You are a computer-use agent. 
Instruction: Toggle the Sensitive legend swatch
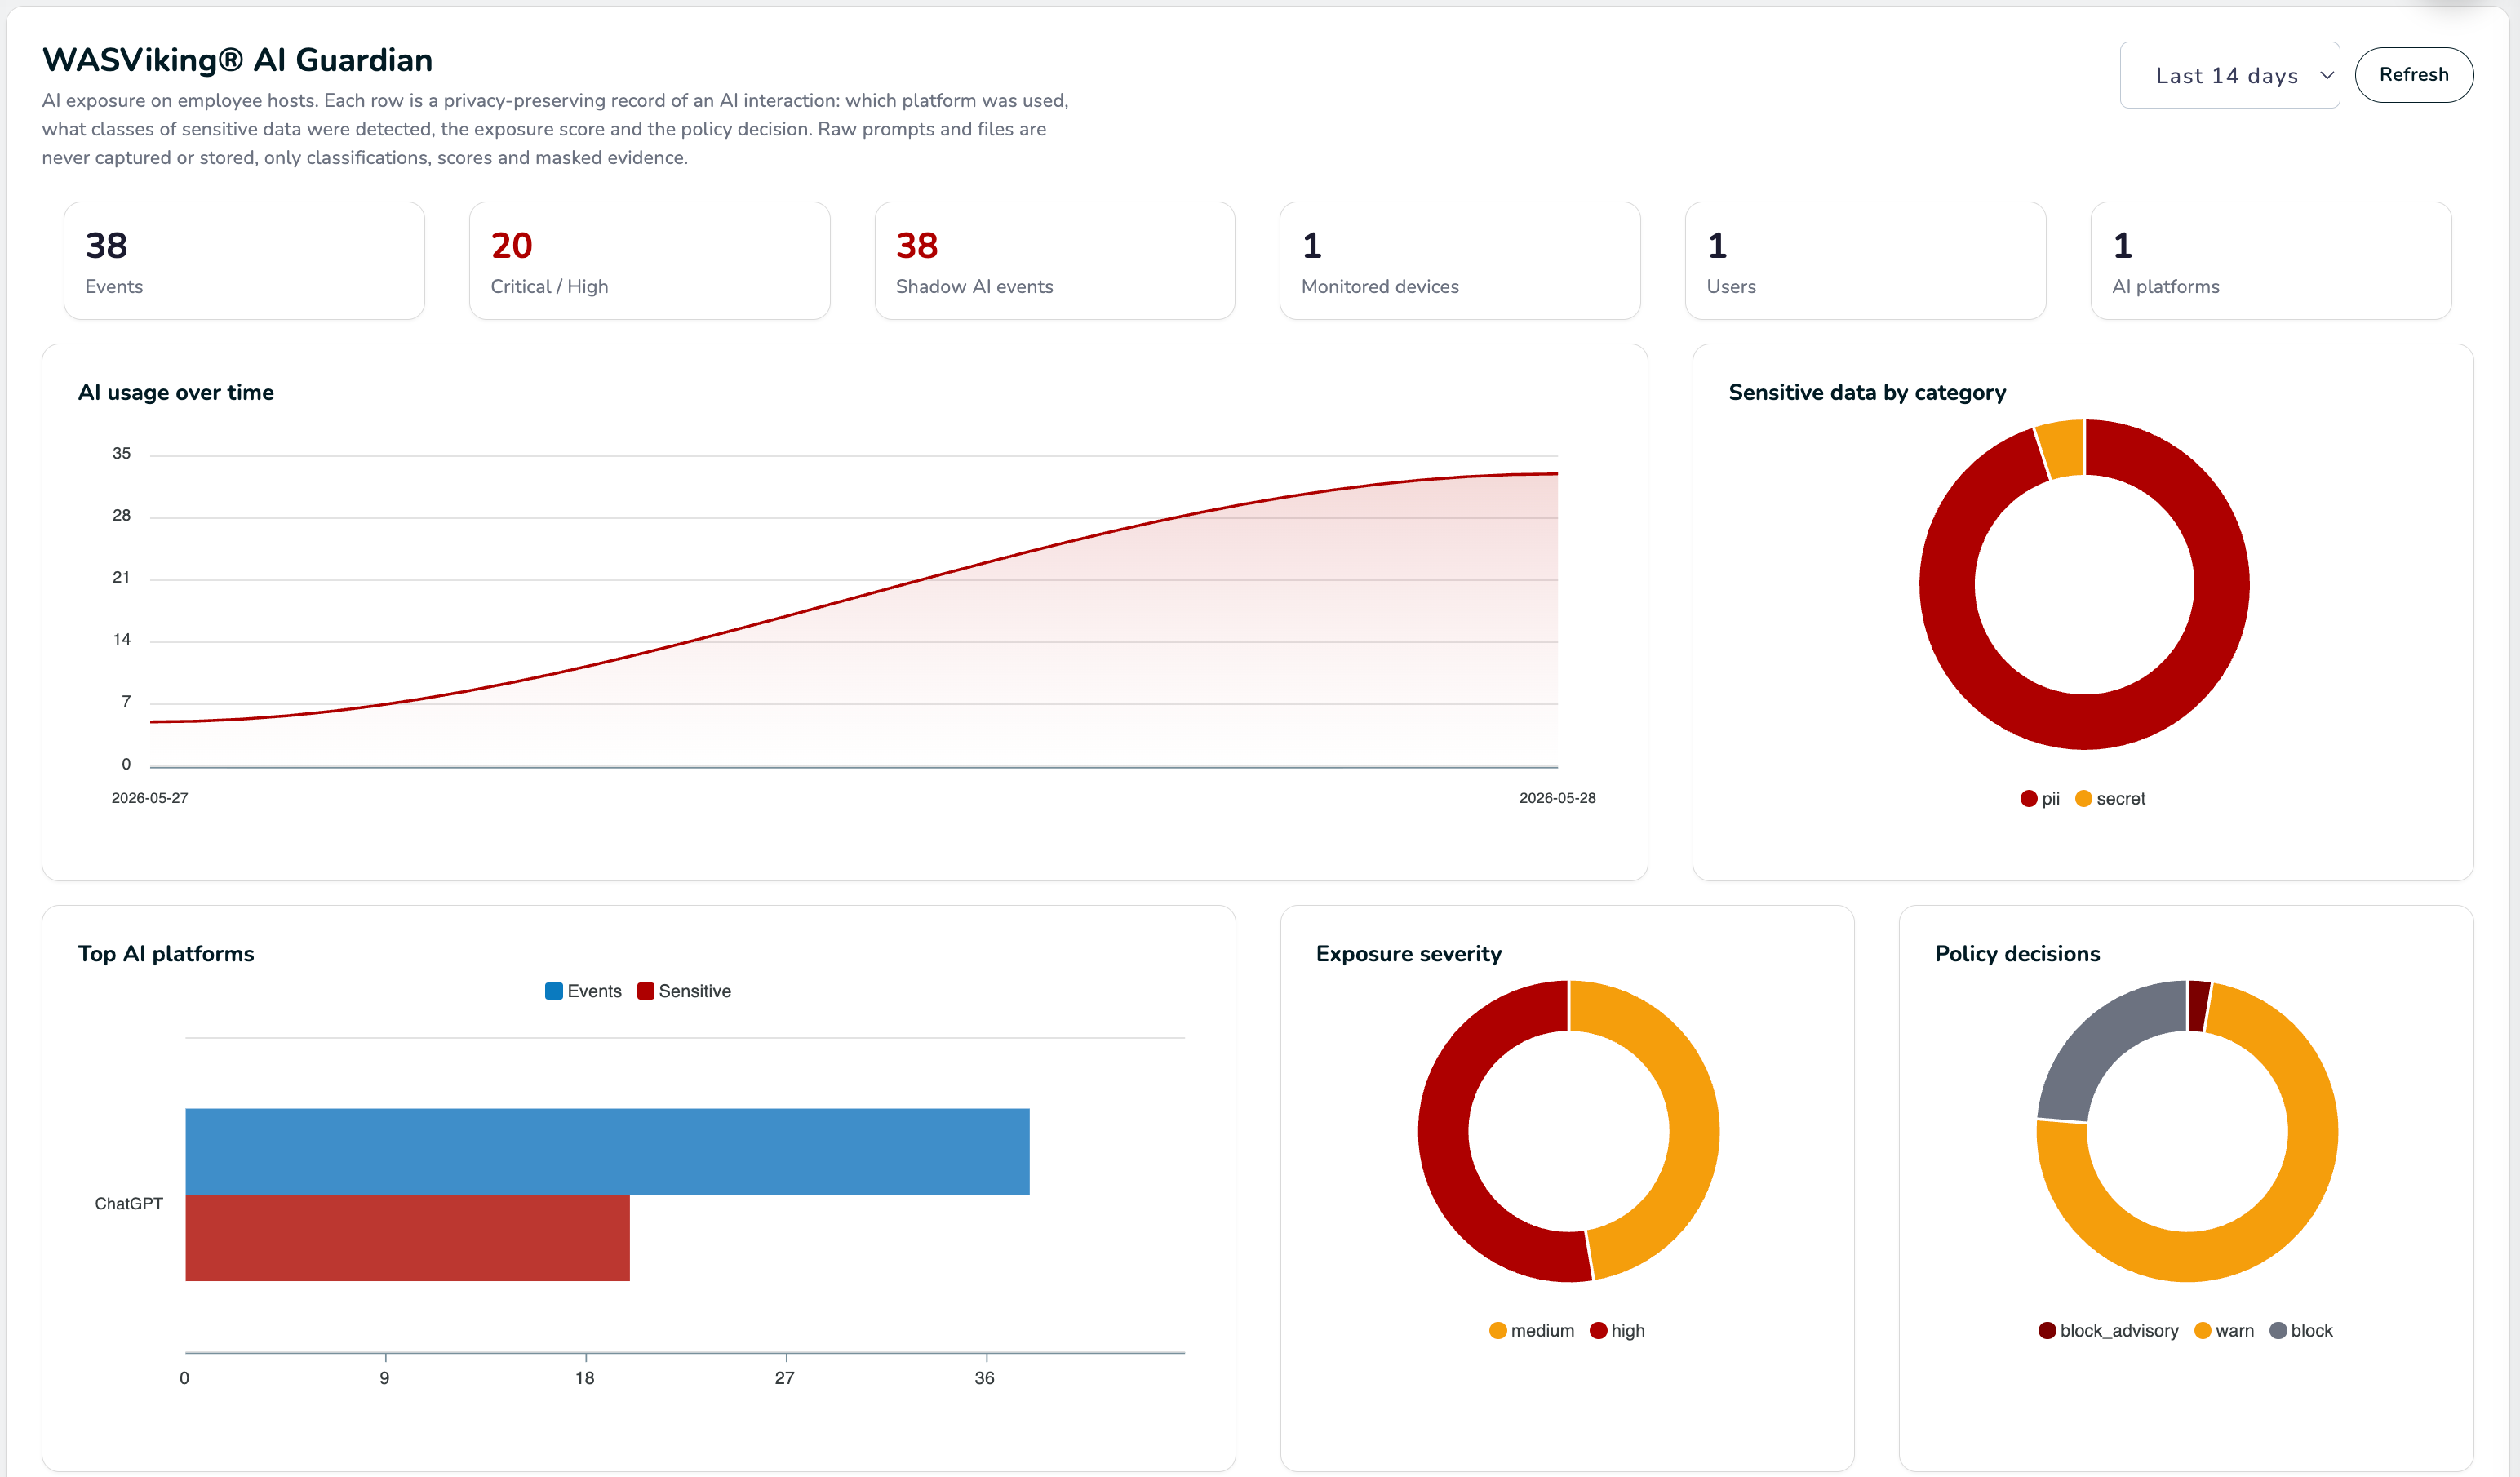(x=684, y=991)
